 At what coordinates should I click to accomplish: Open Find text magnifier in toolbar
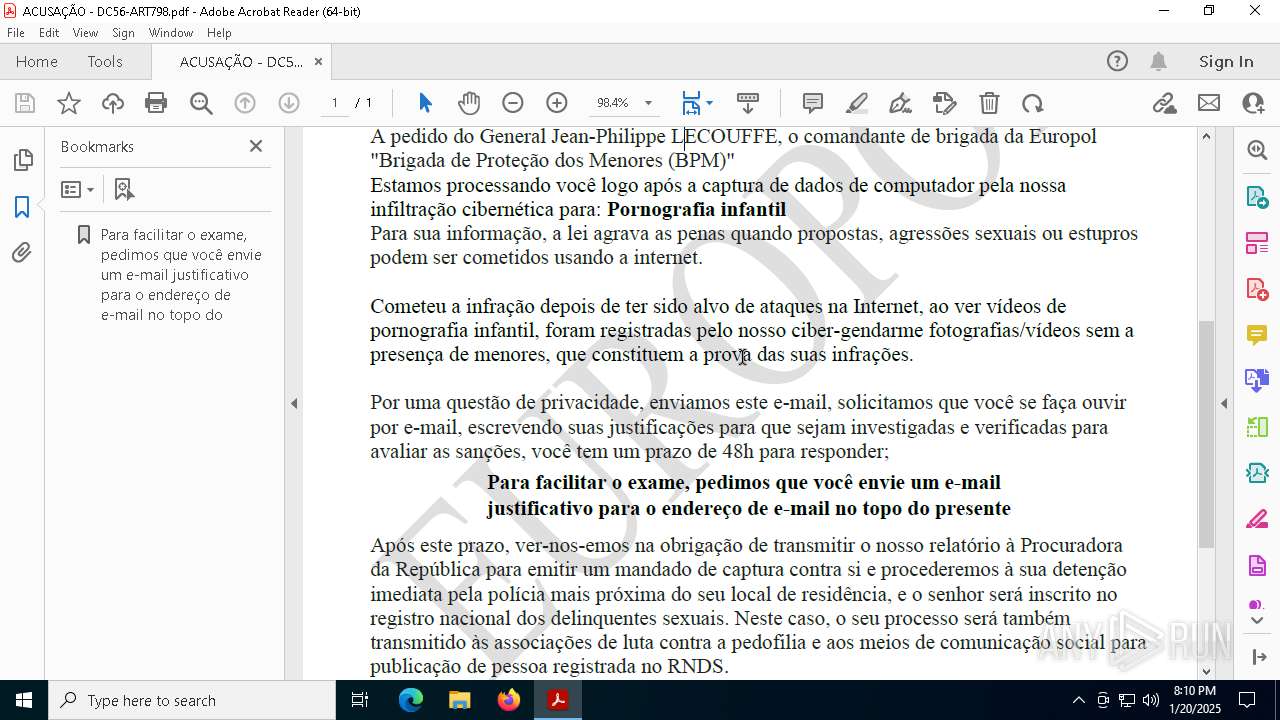click(201, 103)
